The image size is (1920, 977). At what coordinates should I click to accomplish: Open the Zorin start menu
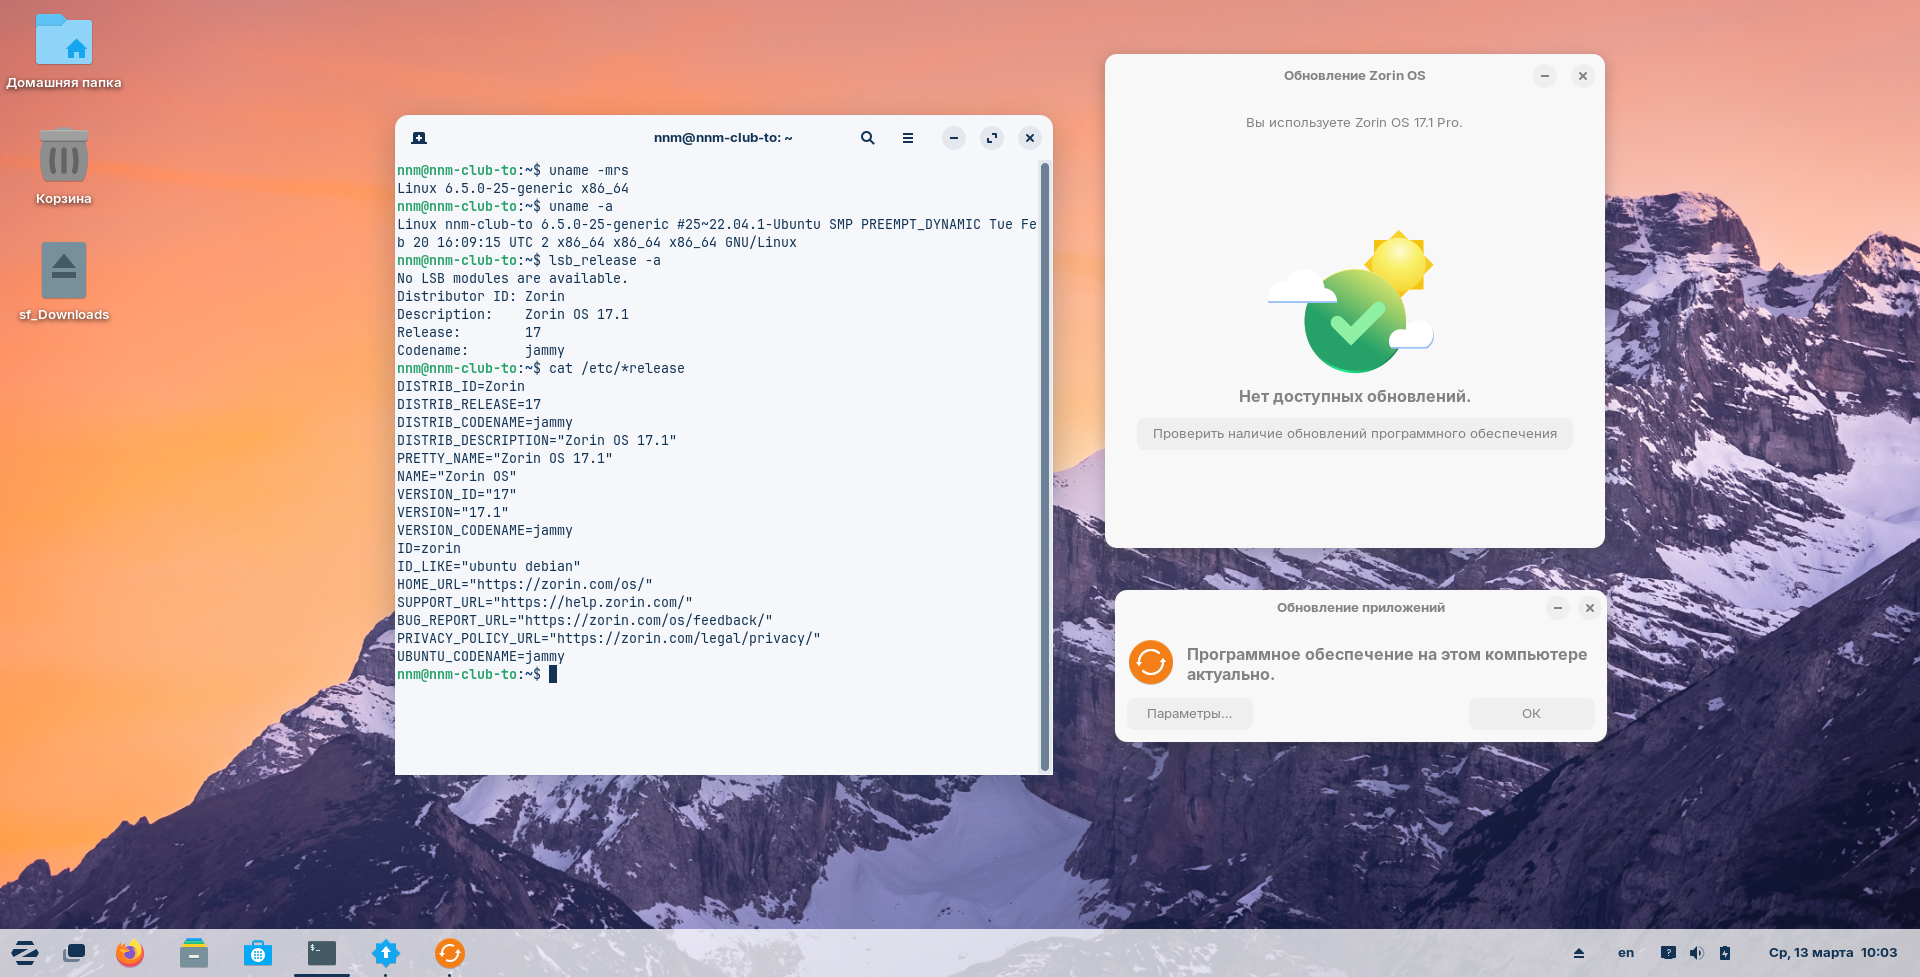24,953
